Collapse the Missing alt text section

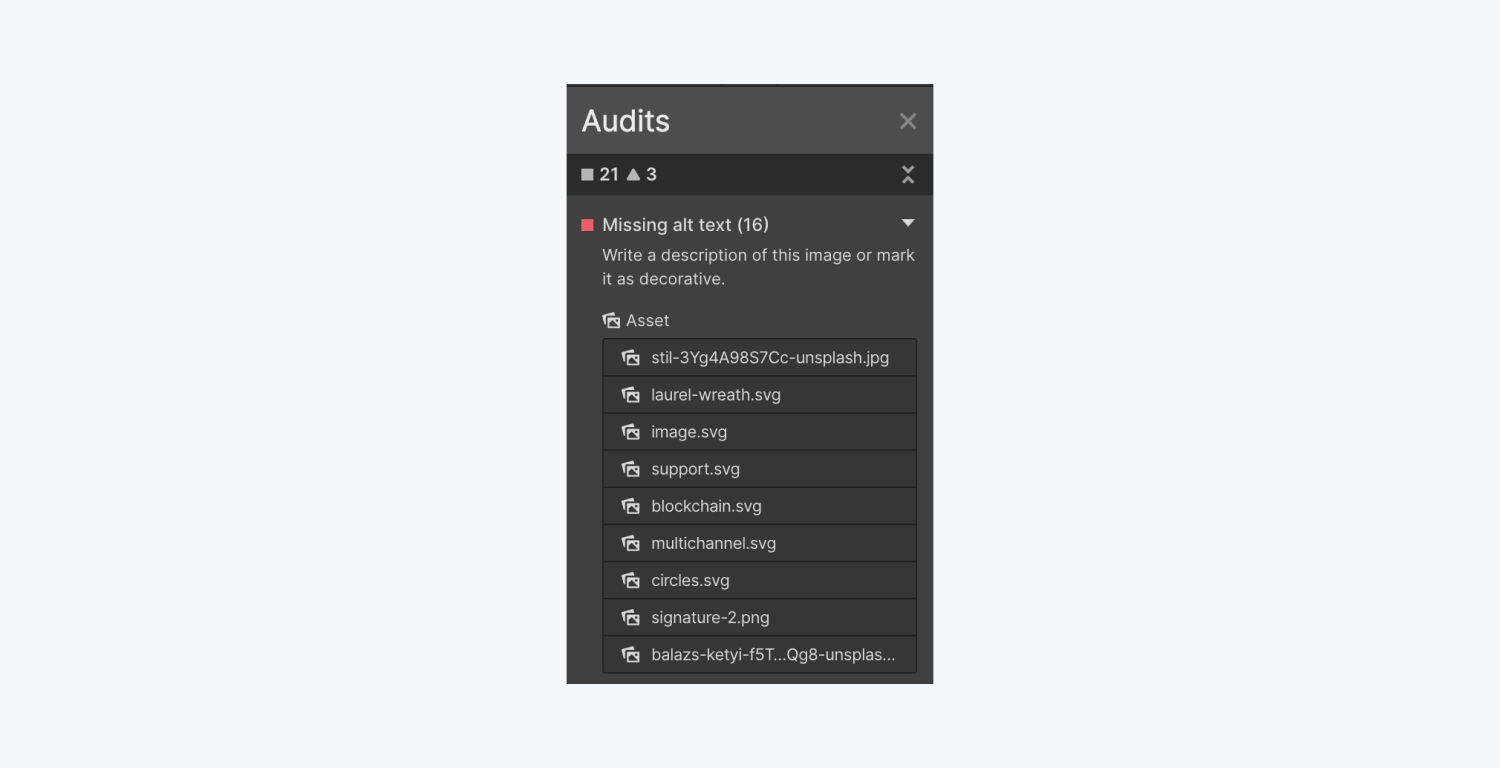point(907,224)
